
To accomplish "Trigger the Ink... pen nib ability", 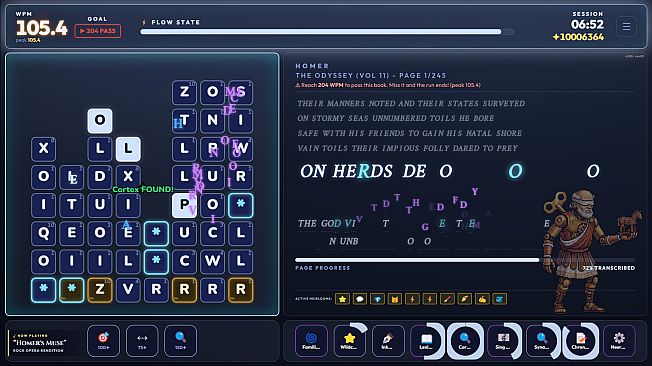I will 388,341.
